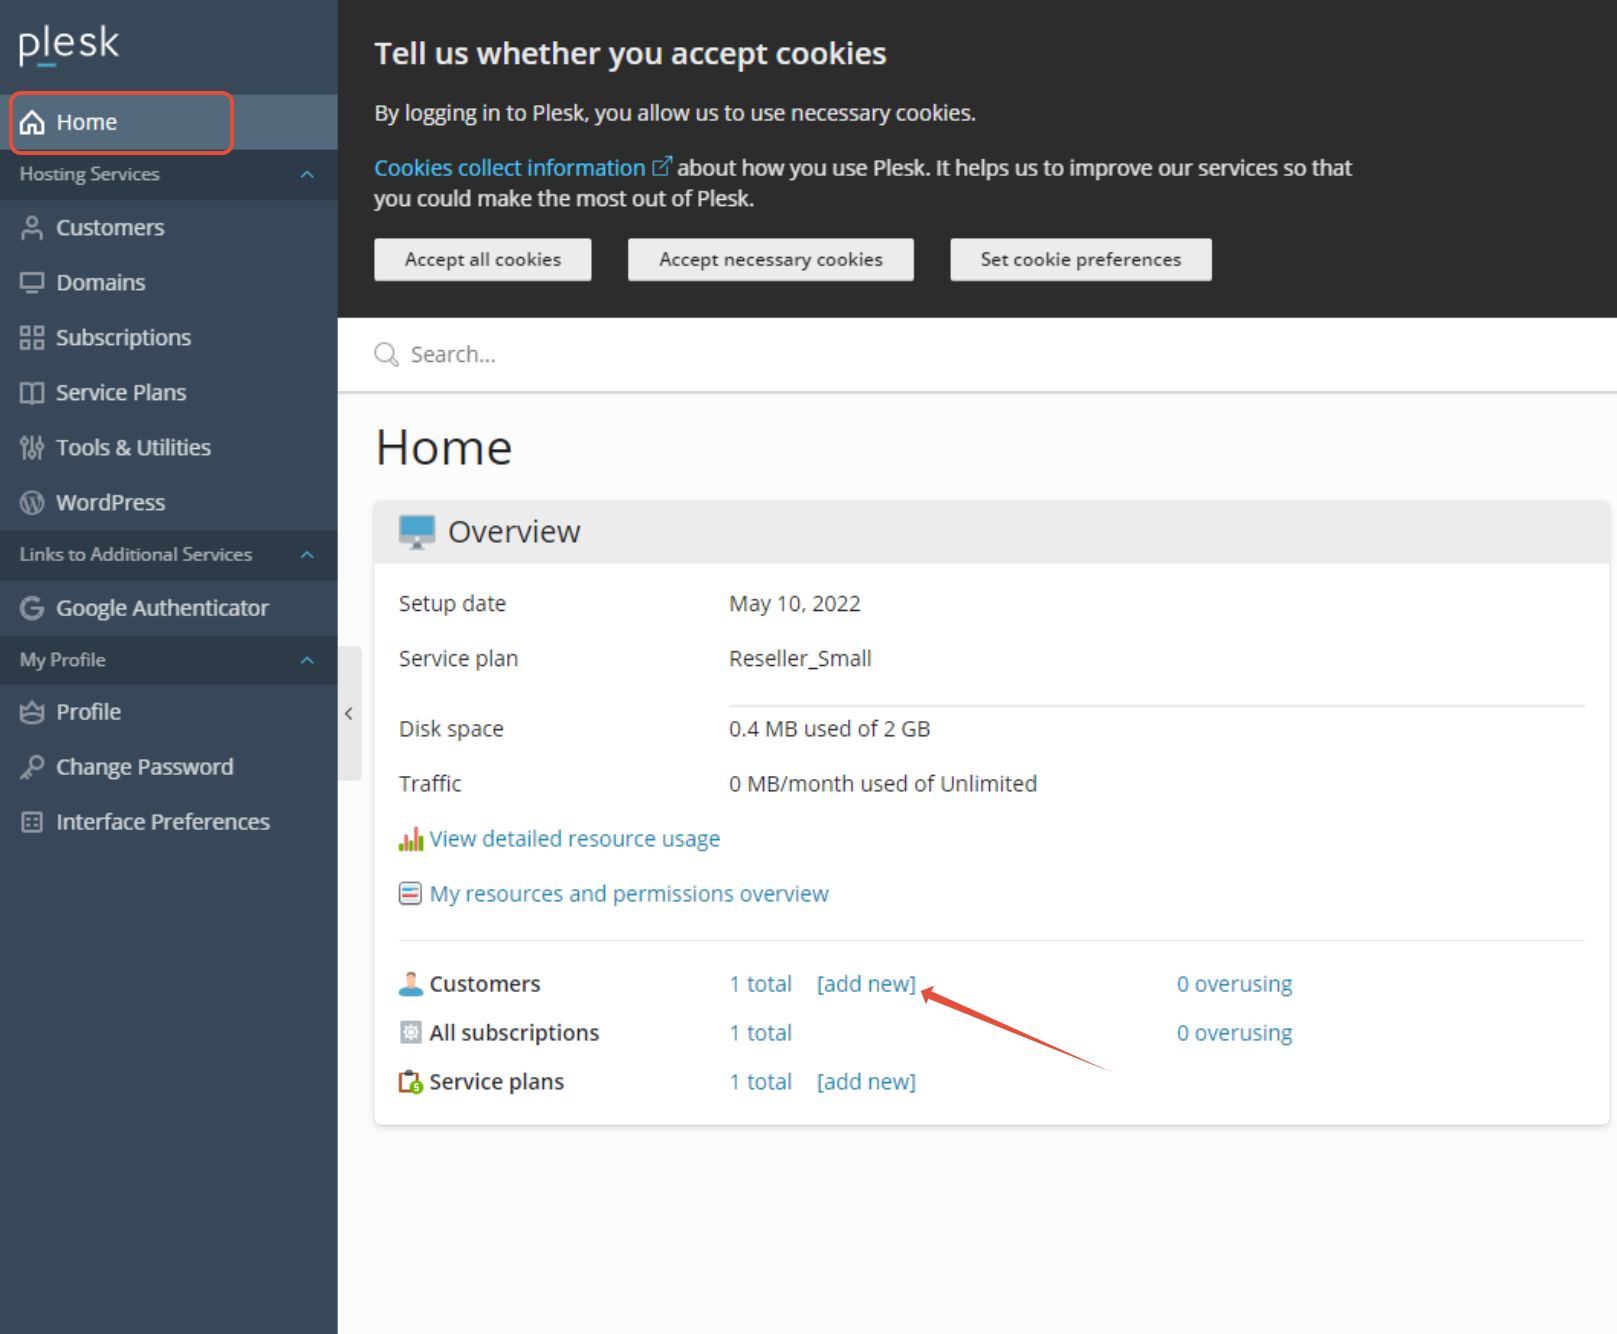Screen dimensions: 1617x1334
Task: Open the Cookies collect information link
Action: [510, 168]
